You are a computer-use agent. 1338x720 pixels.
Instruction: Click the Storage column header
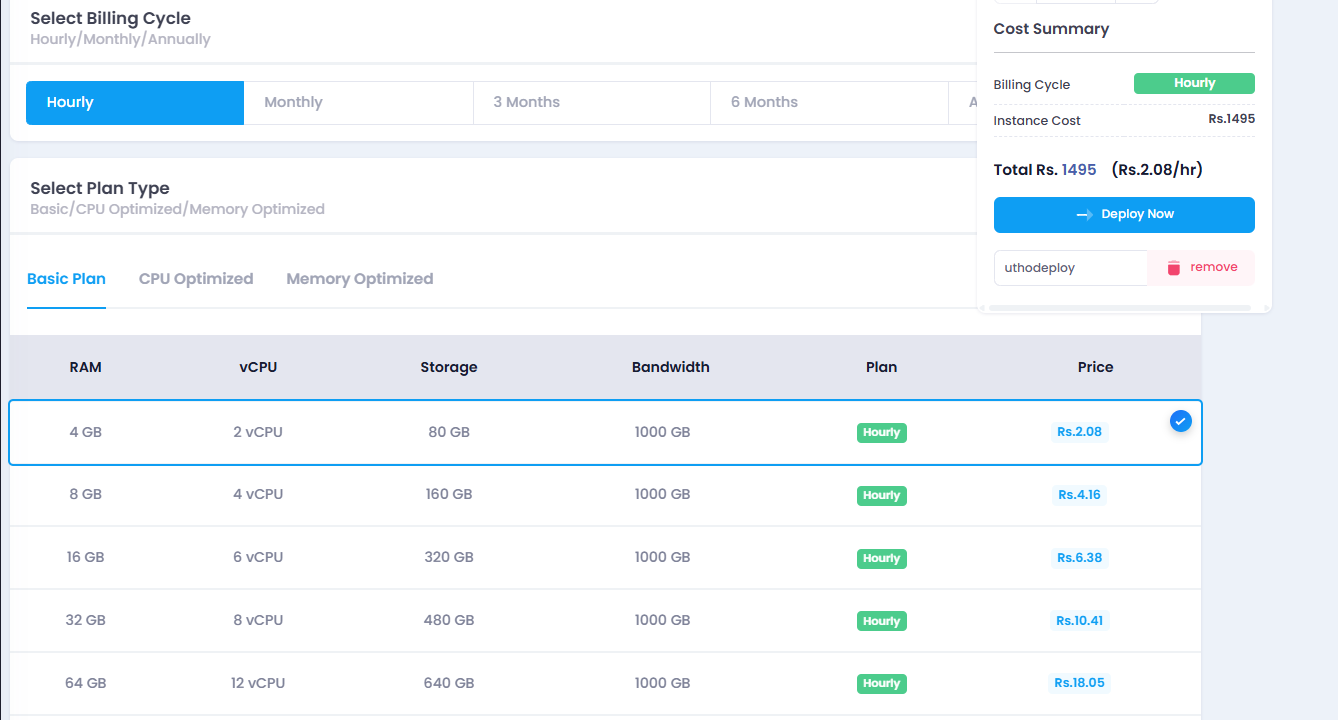coord(449,367)
